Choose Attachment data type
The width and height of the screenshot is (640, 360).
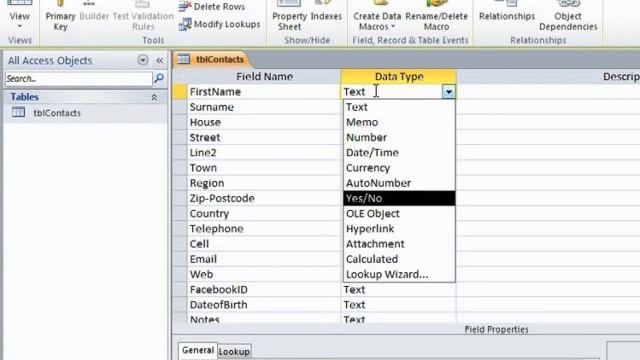point(399,244)
